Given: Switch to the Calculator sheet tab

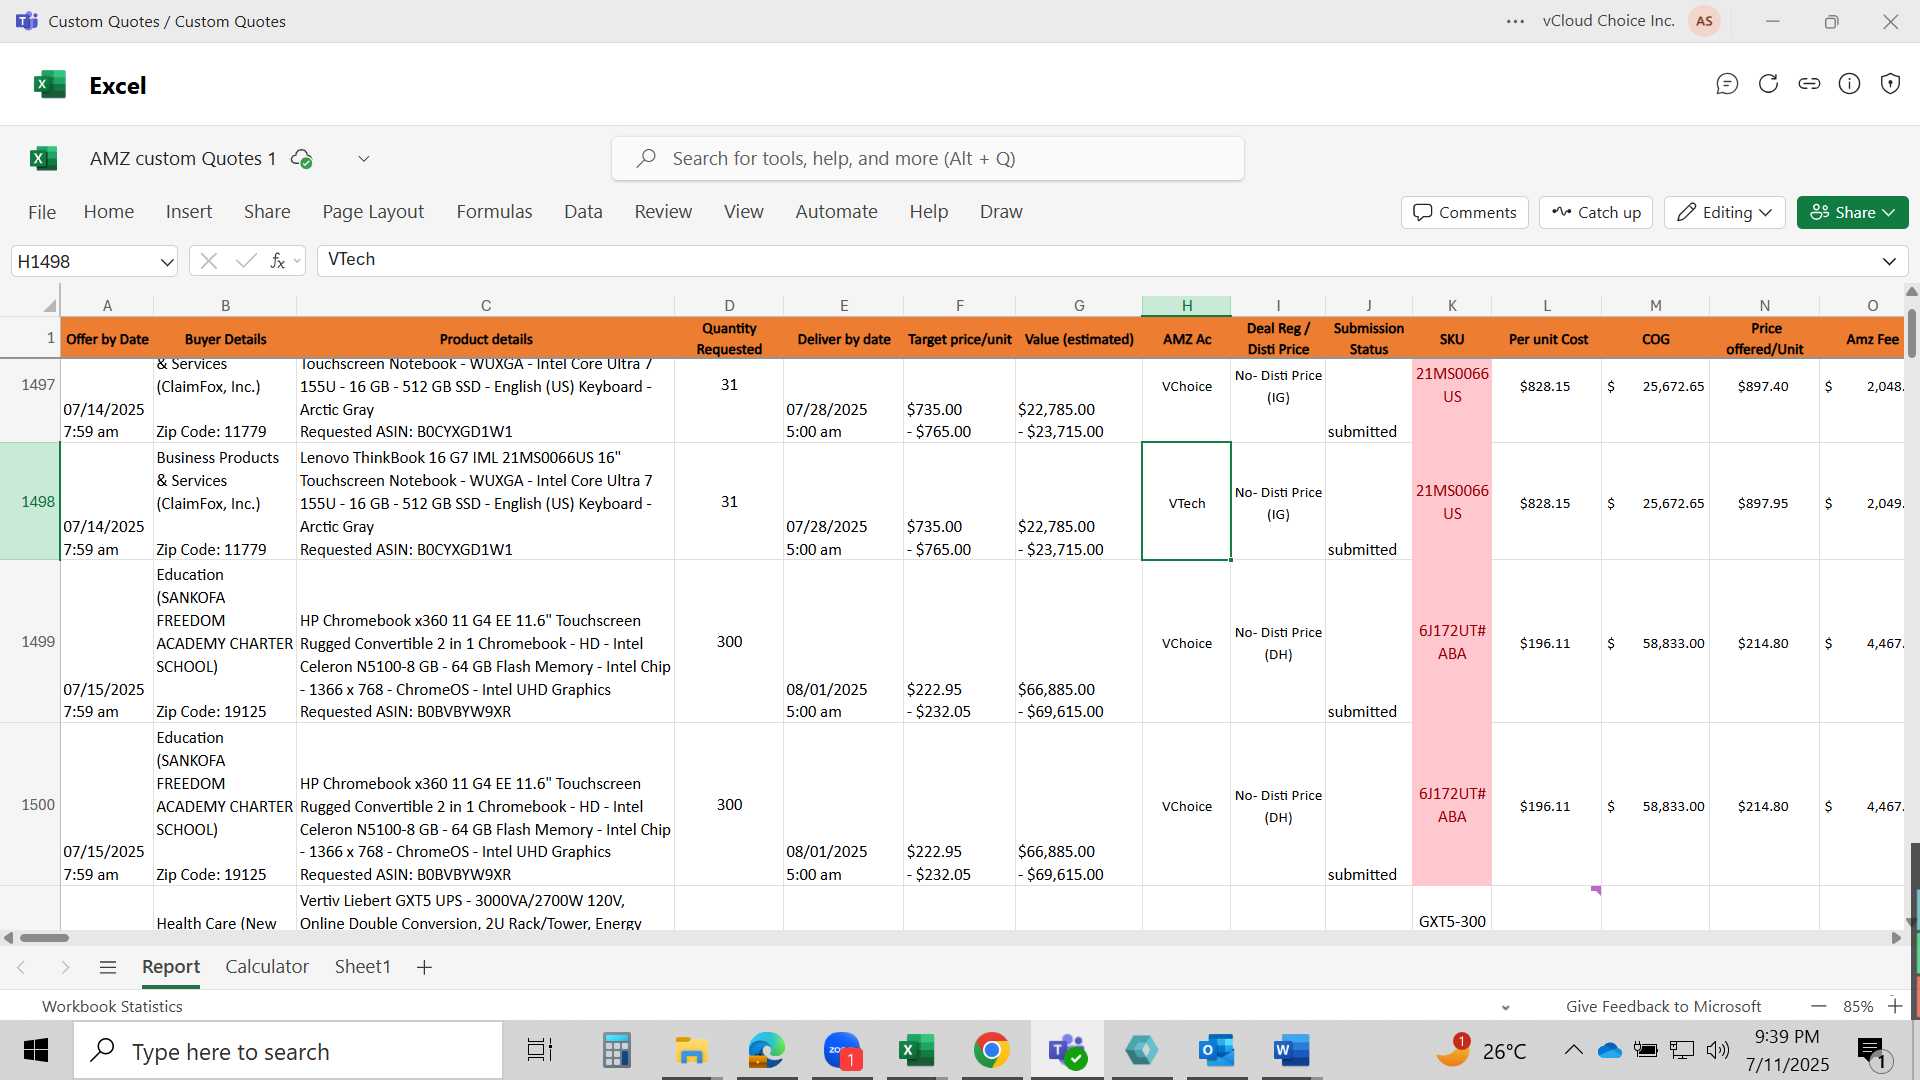Looking at the screenshot, I should [267, 967].
